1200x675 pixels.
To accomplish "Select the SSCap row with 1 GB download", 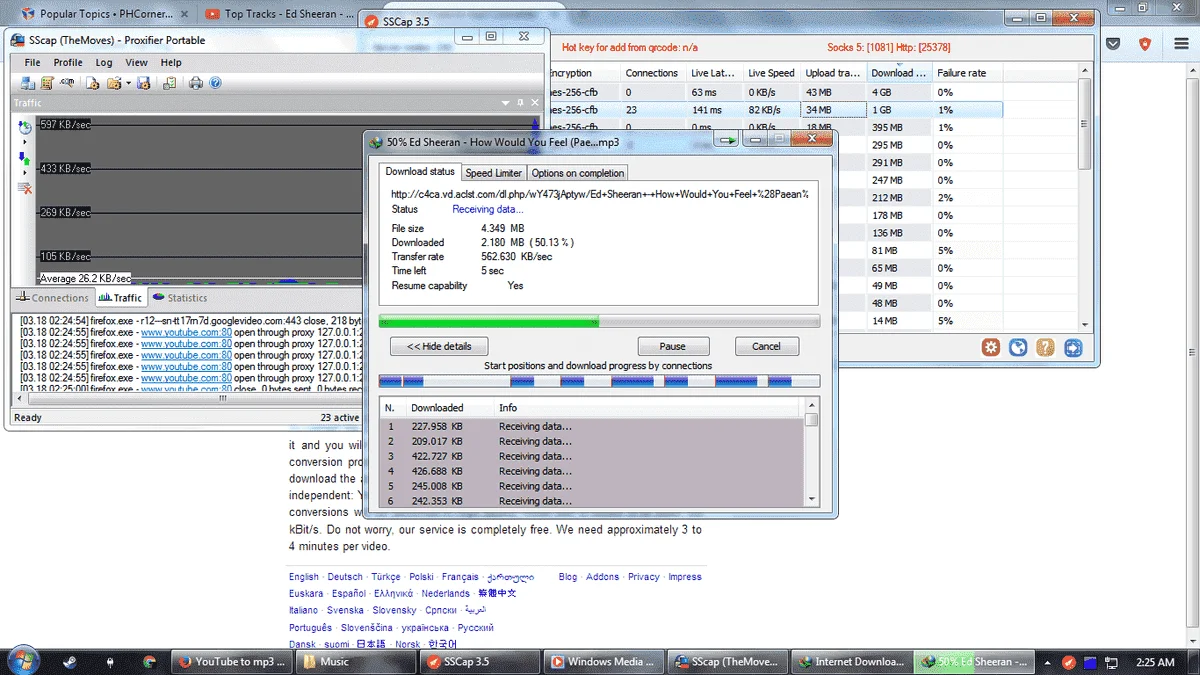I will pos(775,110).
